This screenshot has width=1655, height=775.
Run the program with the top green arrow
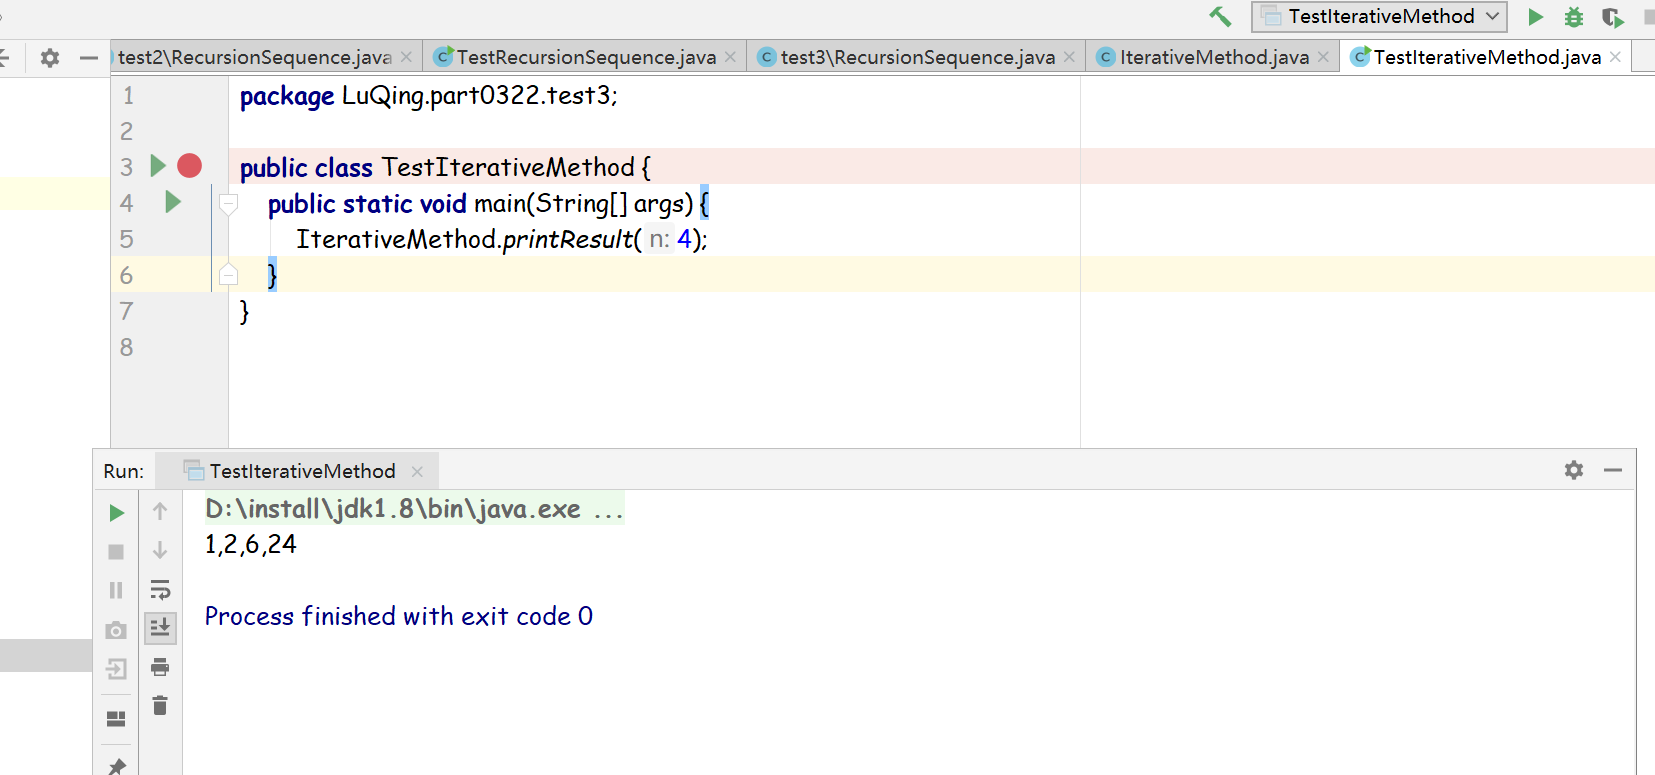coord(1536,17)
